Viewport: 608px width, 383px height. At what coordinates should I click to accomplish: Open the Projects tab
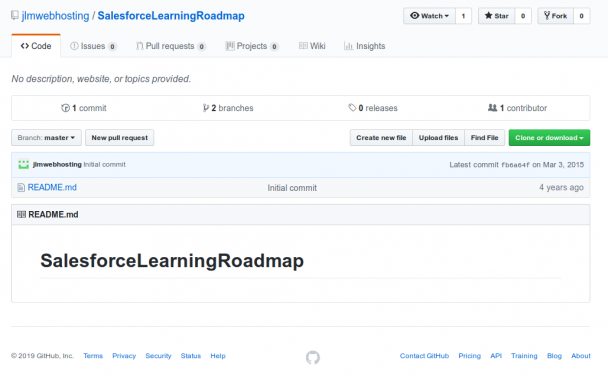click(252, 46)
